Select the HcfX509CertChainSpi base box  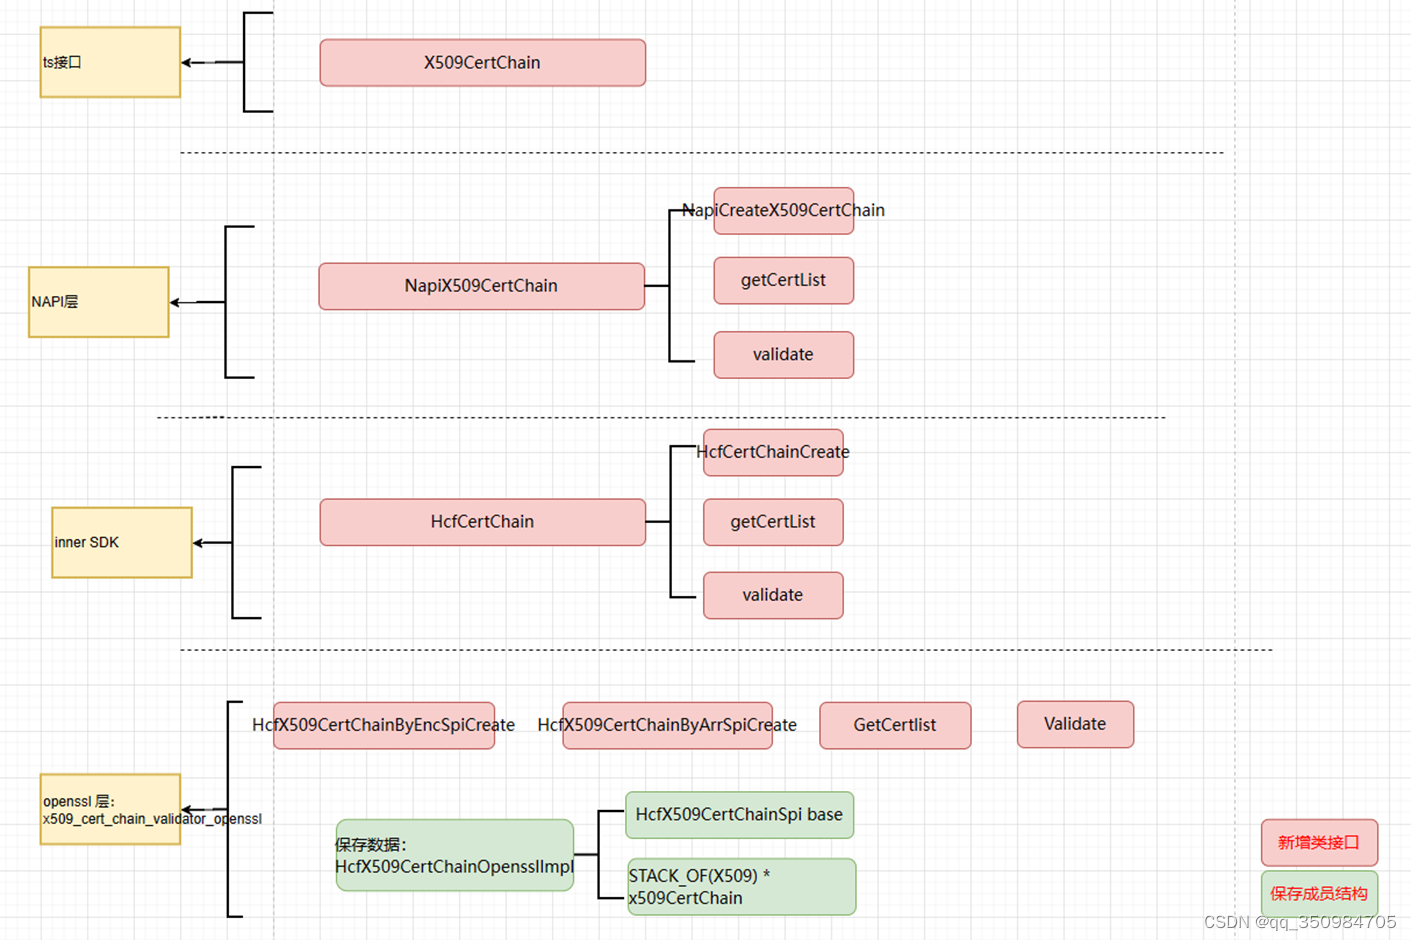pyautogui.click(x=739, y=815)
